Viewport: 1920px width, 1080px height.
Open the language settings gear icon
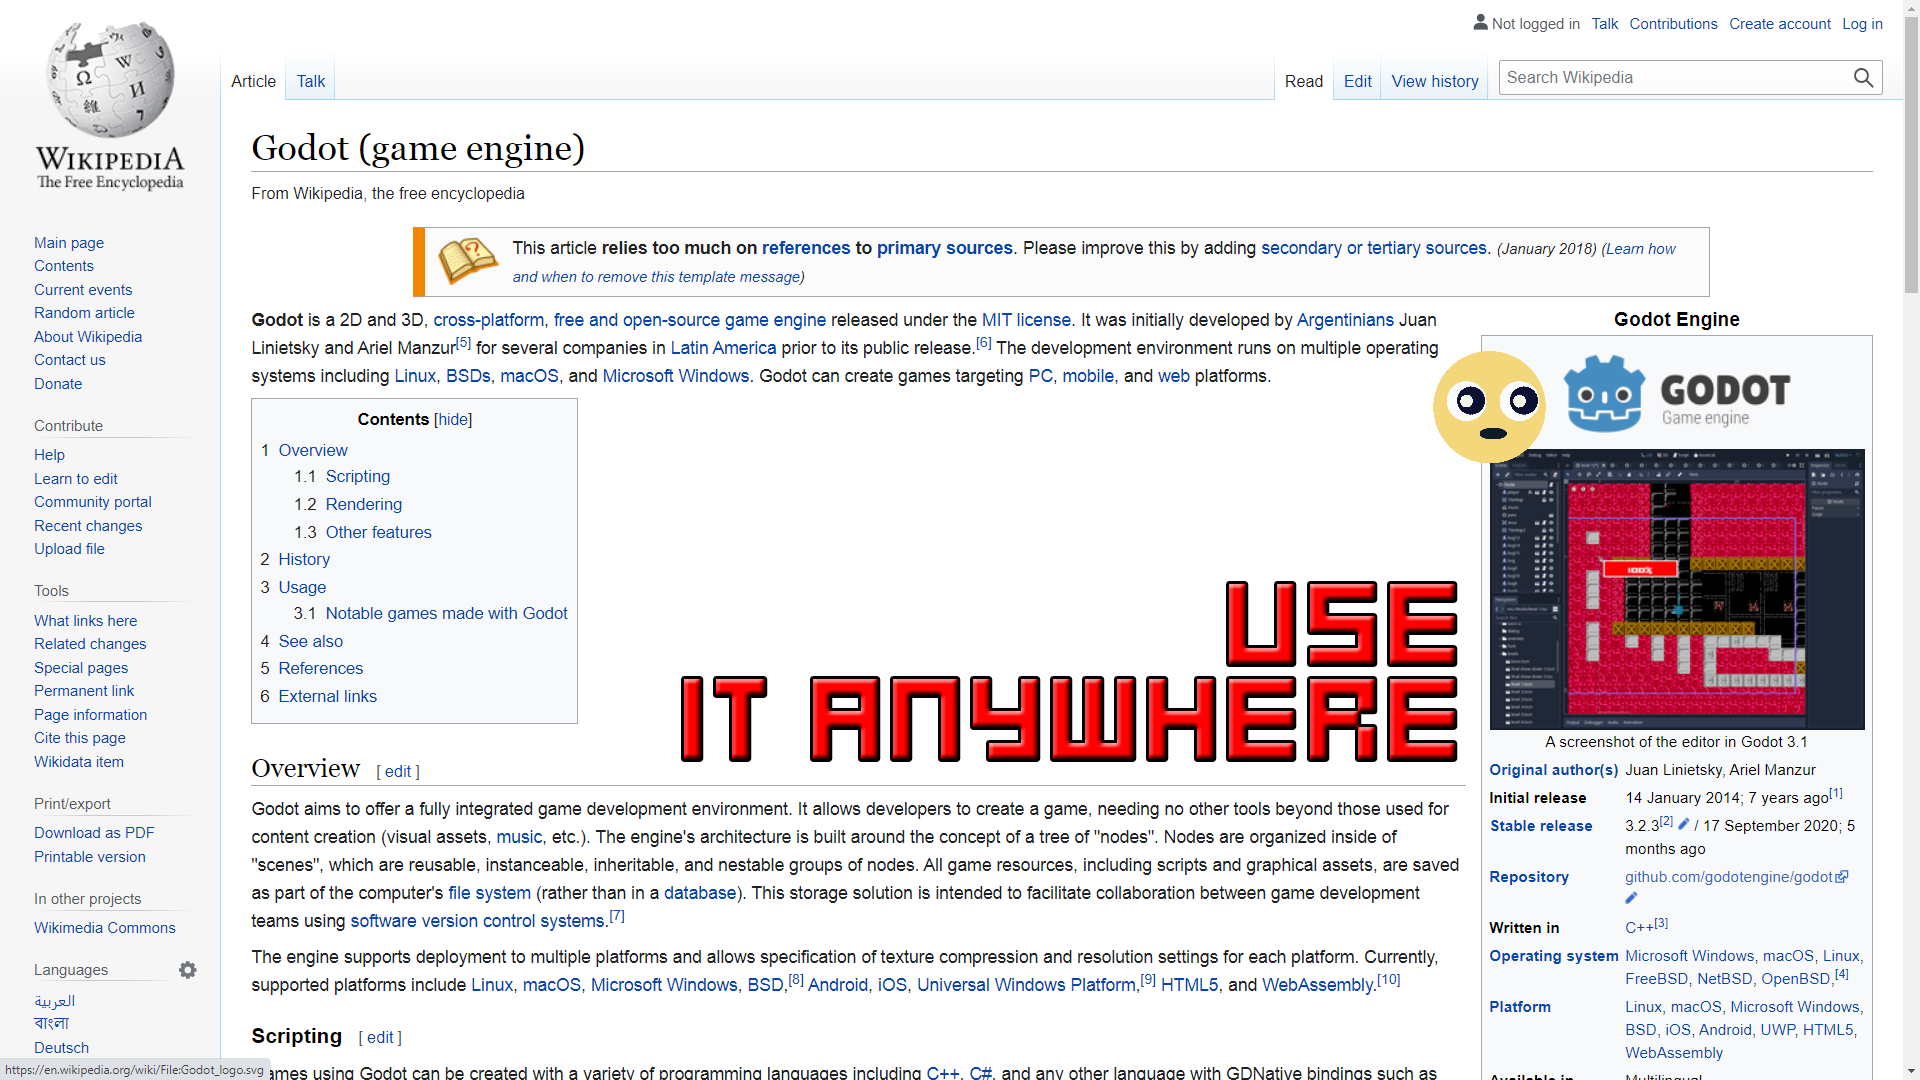point(188,970)
